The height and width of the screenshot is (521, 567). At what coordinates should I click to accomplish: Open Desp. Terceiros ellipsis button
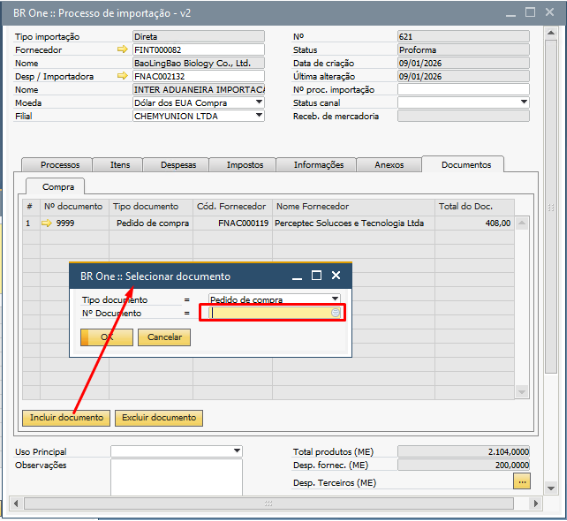click(x=521, y=482)
